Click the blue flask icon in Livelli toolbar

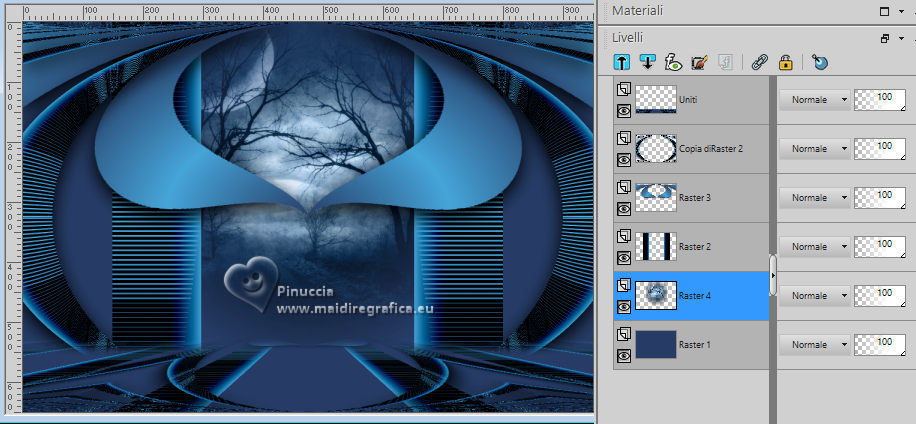pyautogui.click(x=820, y=62)
